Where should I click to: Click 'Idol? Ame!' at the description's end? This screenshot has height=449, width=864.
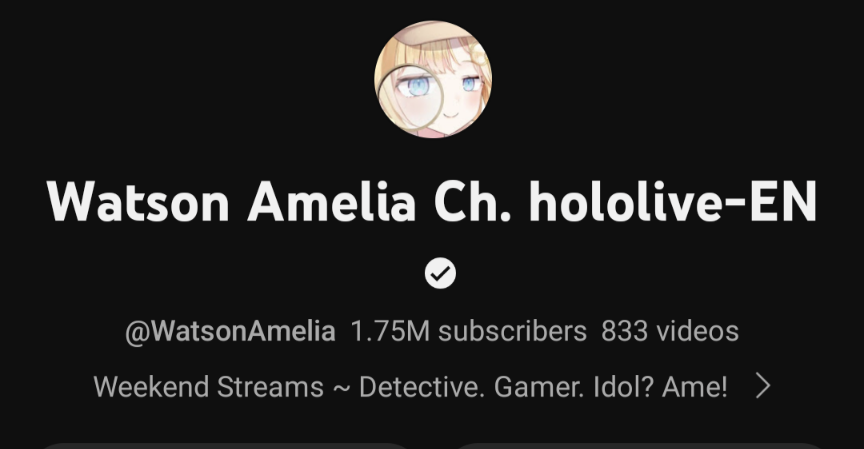coord(661,387)
